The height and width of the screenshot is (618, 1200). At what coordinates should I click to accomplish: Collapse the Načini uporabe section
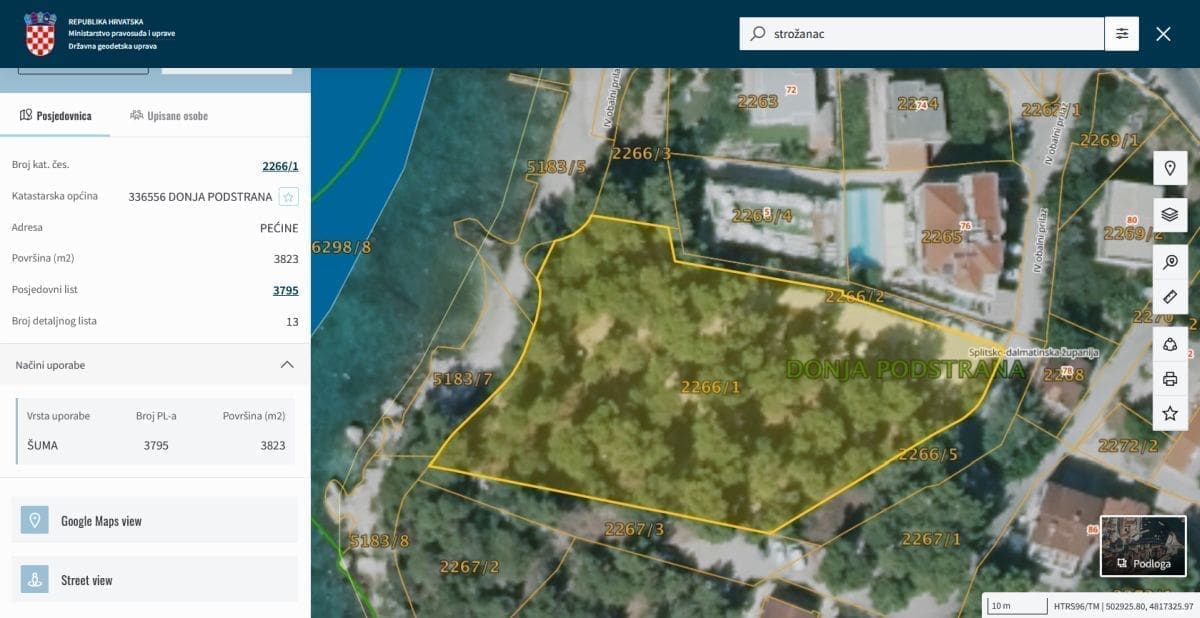pyautogui.click(x=287, y=365)
